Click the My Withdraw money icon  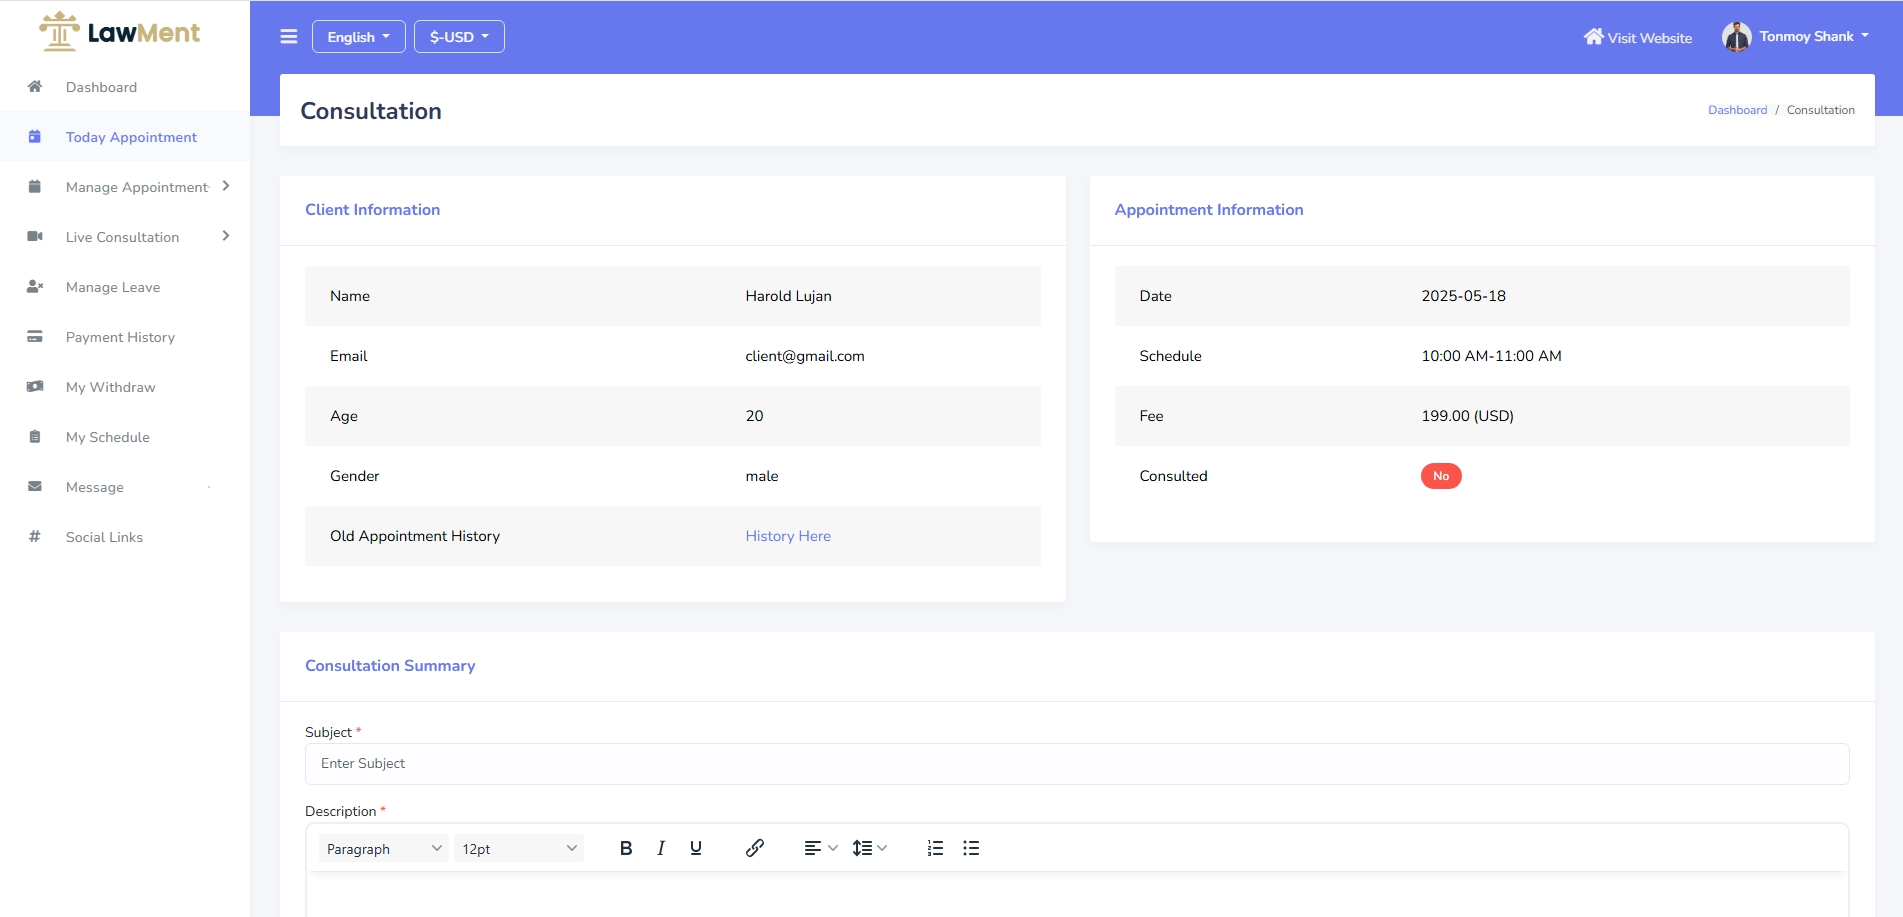[35, 387]
